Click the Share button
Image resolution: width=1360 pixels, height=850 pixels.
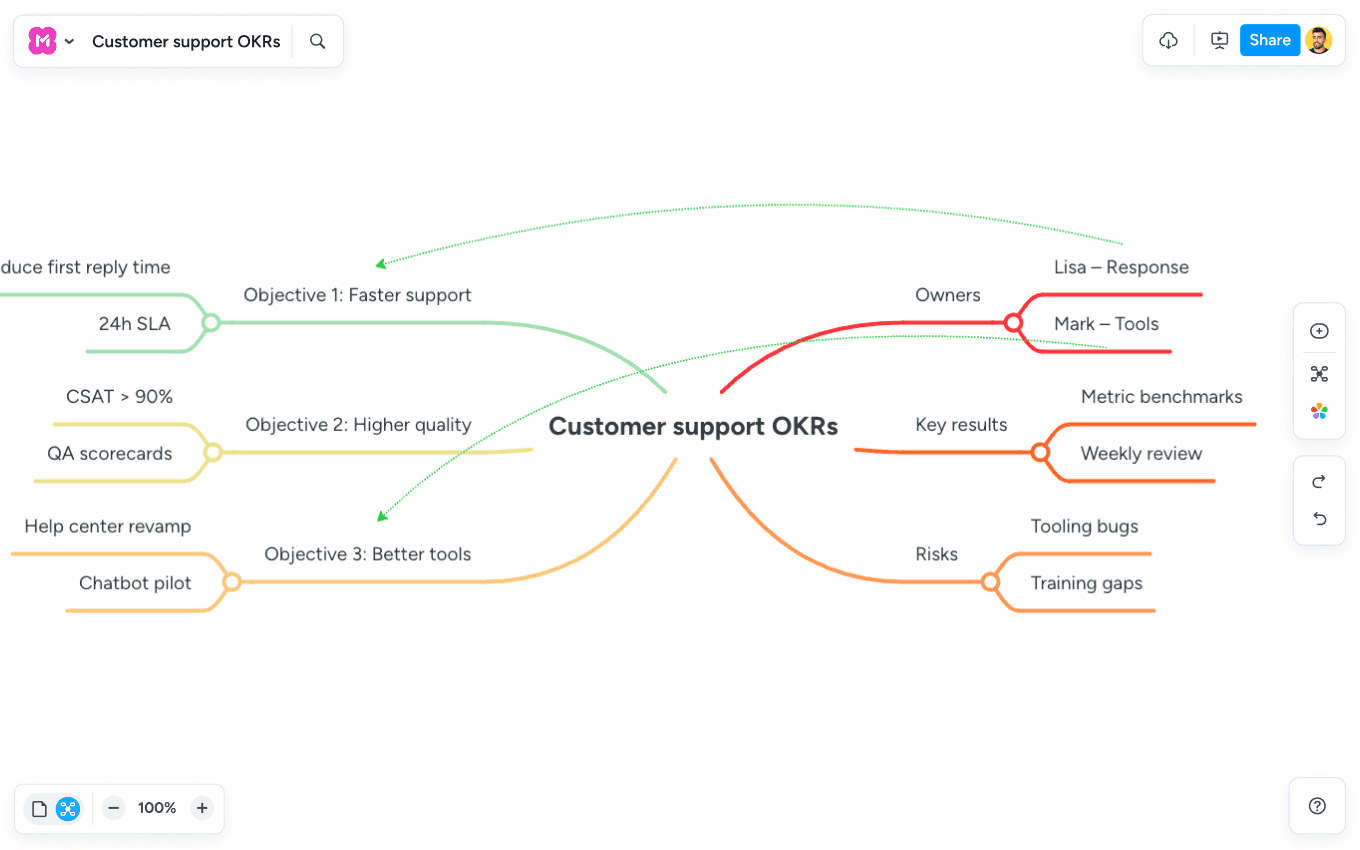1269,40
